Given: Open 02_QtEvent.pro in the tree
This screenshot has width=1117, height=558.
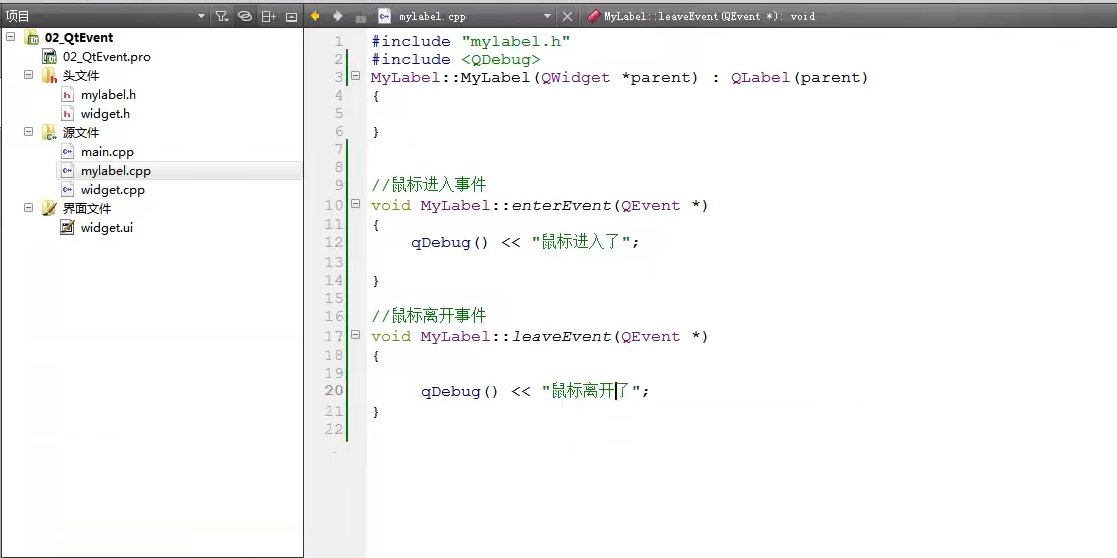Looking at the screenshot, I should pyautogui.click(x=107, y=57).
